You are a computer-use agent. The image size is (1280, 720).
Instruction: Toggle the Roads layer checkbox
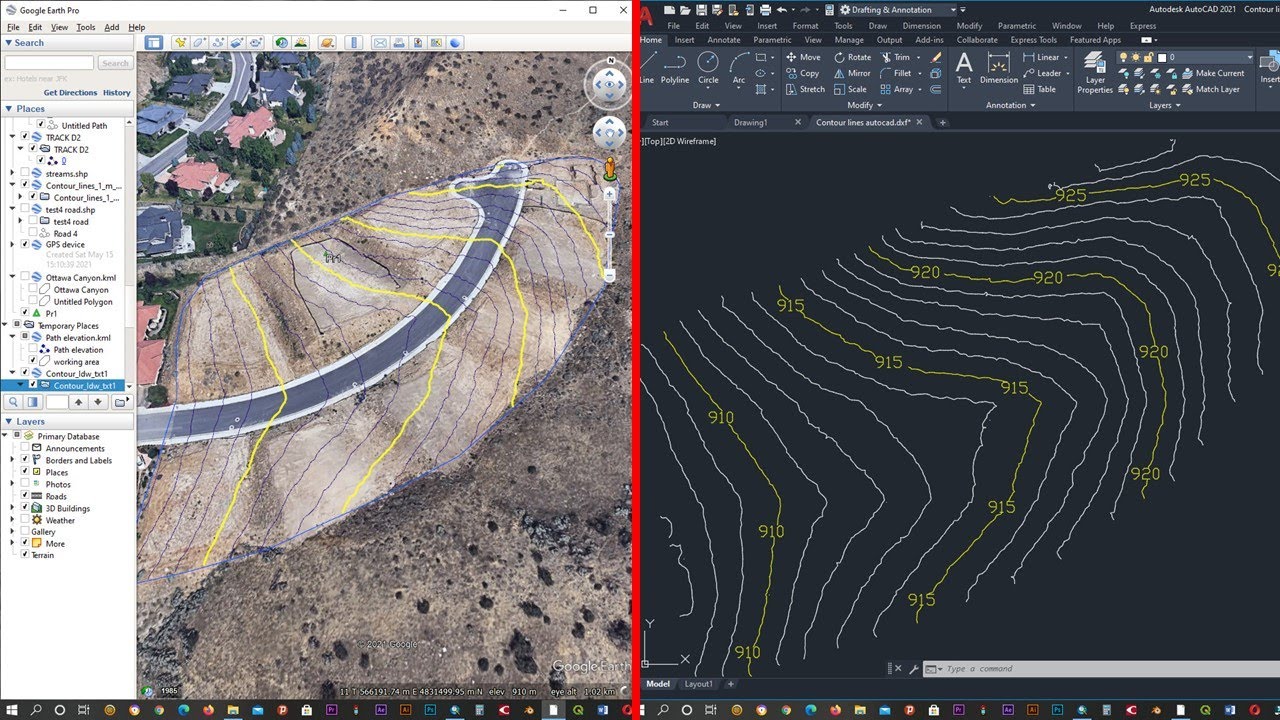tap(25, 496)
